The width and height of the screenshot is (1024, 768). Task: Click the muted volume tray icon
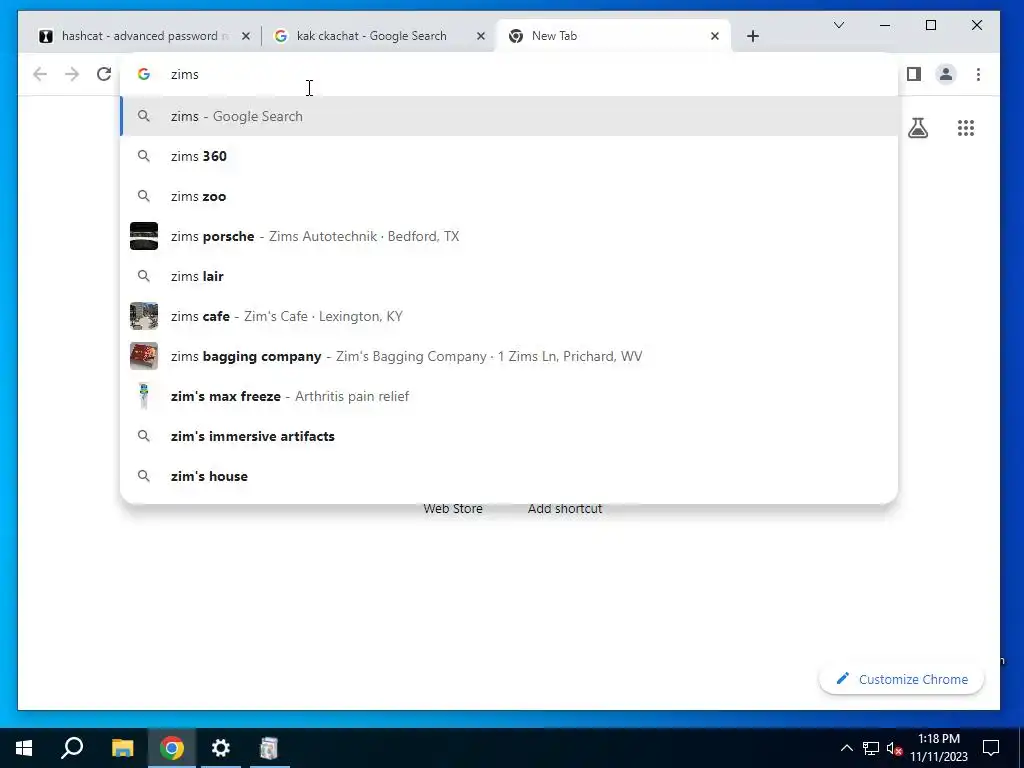[x=894, y=748]
